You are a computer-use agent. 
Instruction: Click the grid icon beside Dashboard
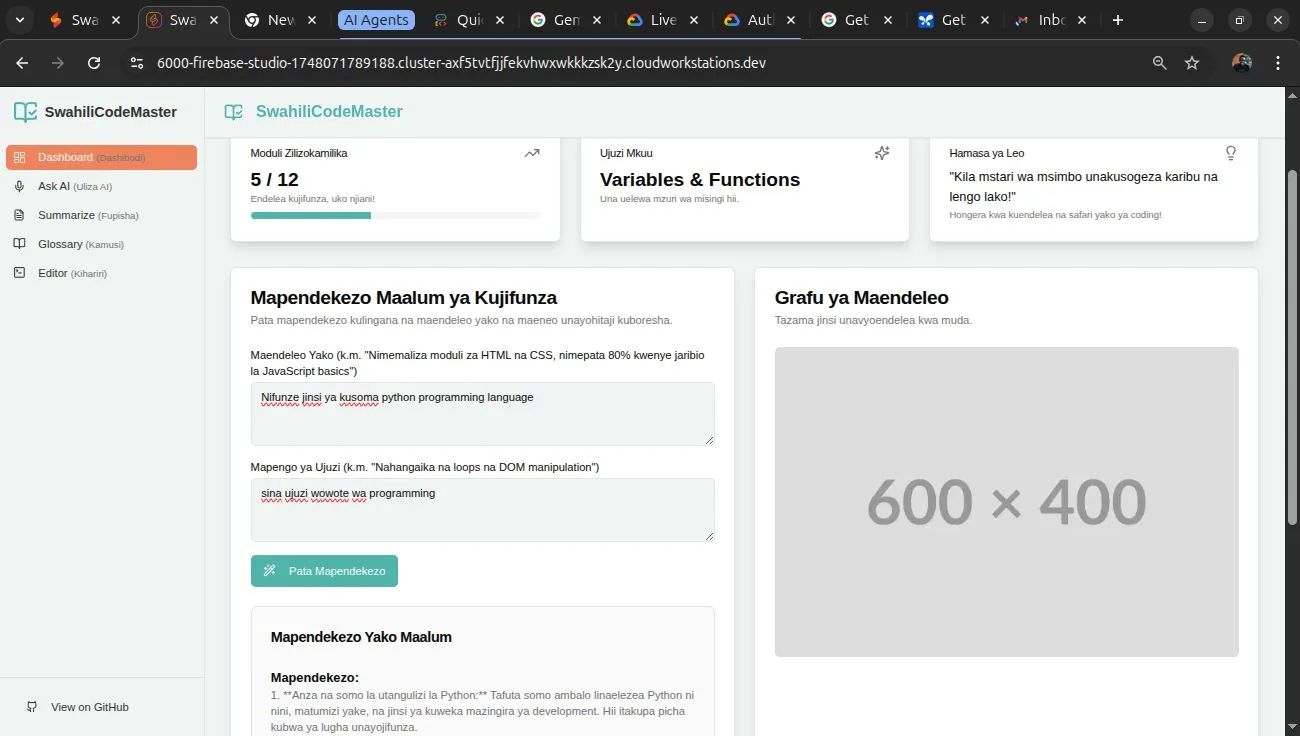(19, 157)
